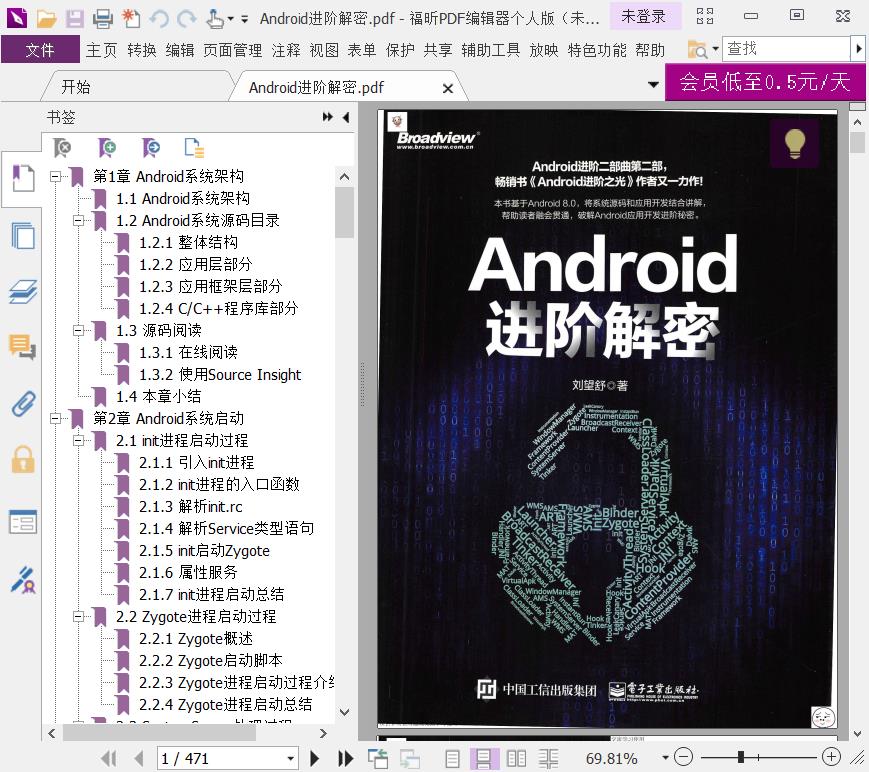869x772 pixels.
Task: Collapse the 第1章 Android系统架构 tree node
Action: [x=55, y=177]
